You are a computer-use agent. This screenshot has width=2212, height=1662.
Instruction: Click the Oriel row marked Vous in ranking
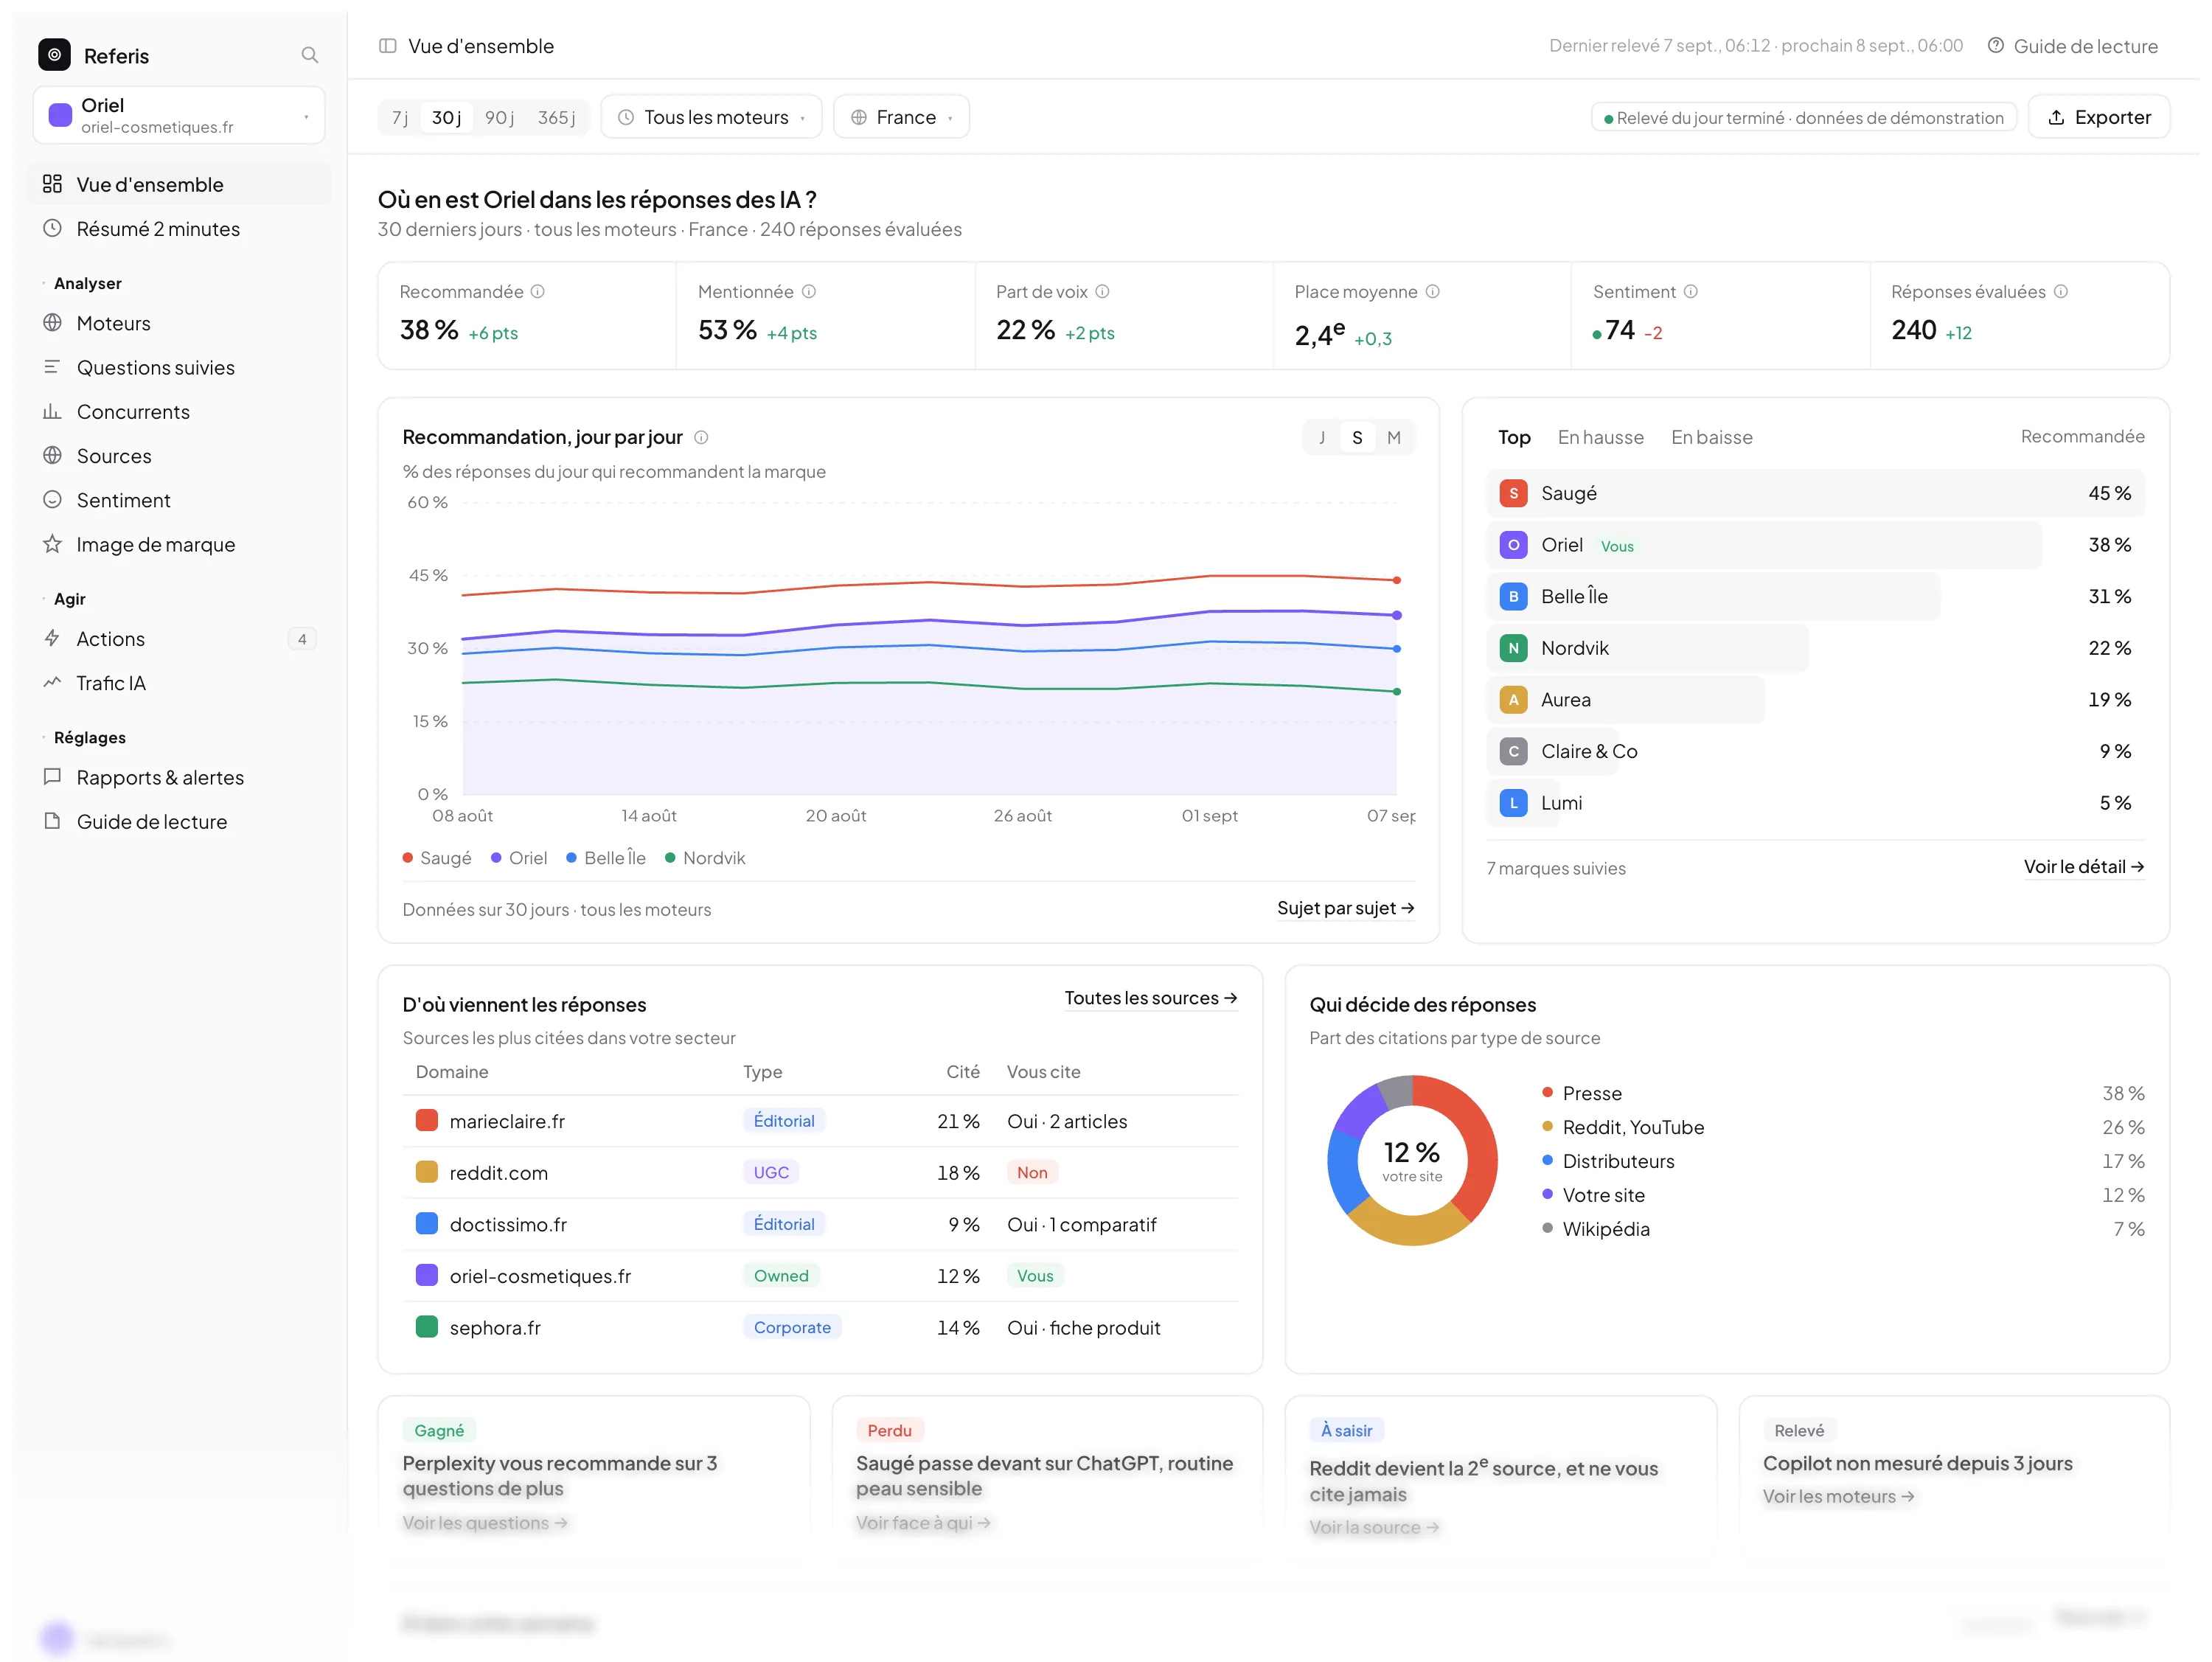point(1815,545)
